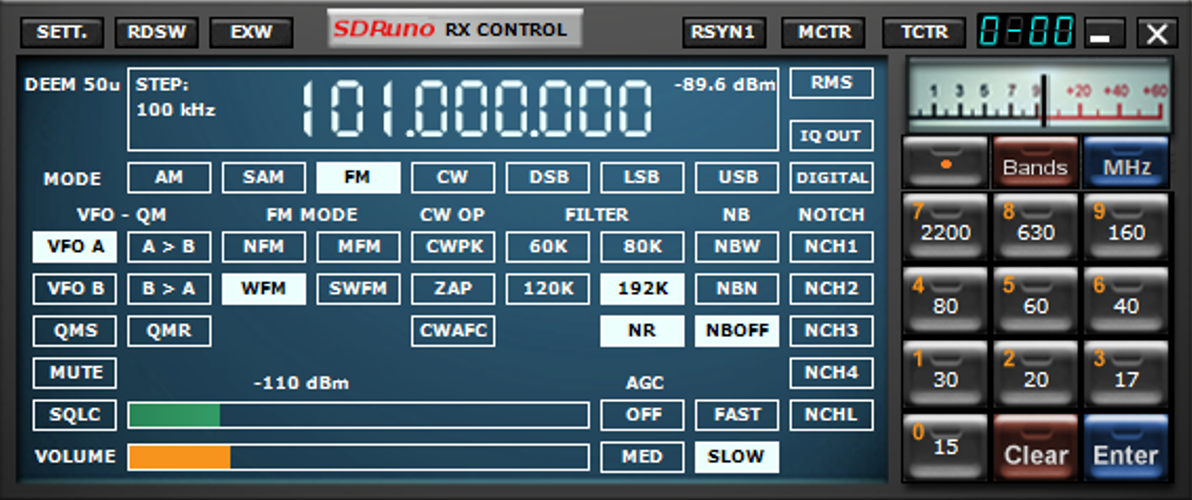Click the frequency display 101.000.000
Screen dimensions: 1192x500
click(x=477, y=107)
